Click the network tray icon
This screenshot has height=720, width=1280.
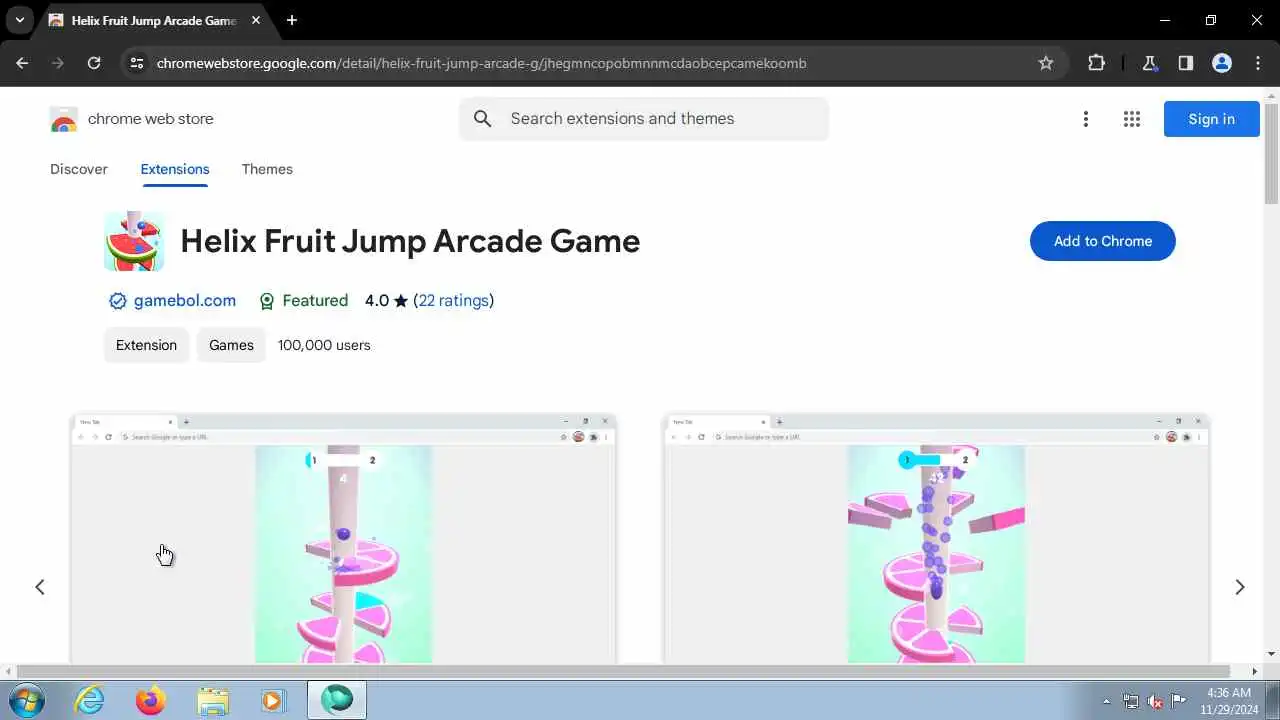click(x=1131, y=701)
